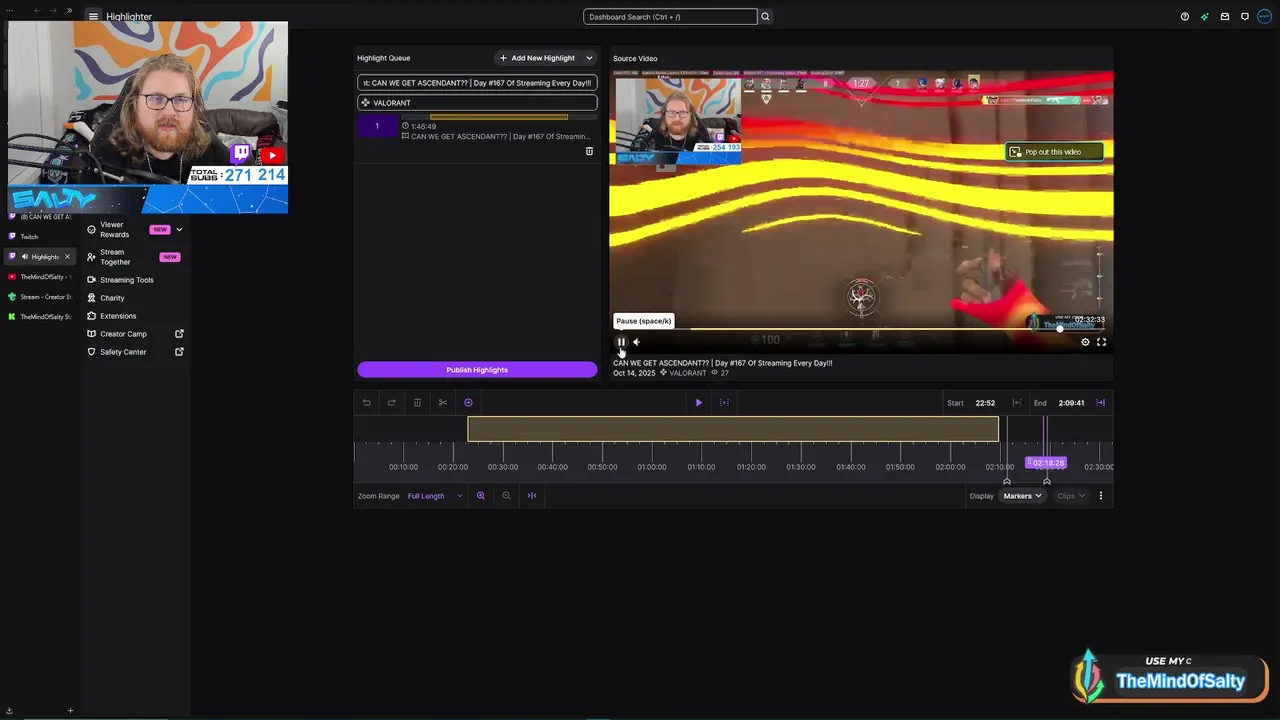Click the timeline marker arrow near 02:10:00

tap(1007, 482)
